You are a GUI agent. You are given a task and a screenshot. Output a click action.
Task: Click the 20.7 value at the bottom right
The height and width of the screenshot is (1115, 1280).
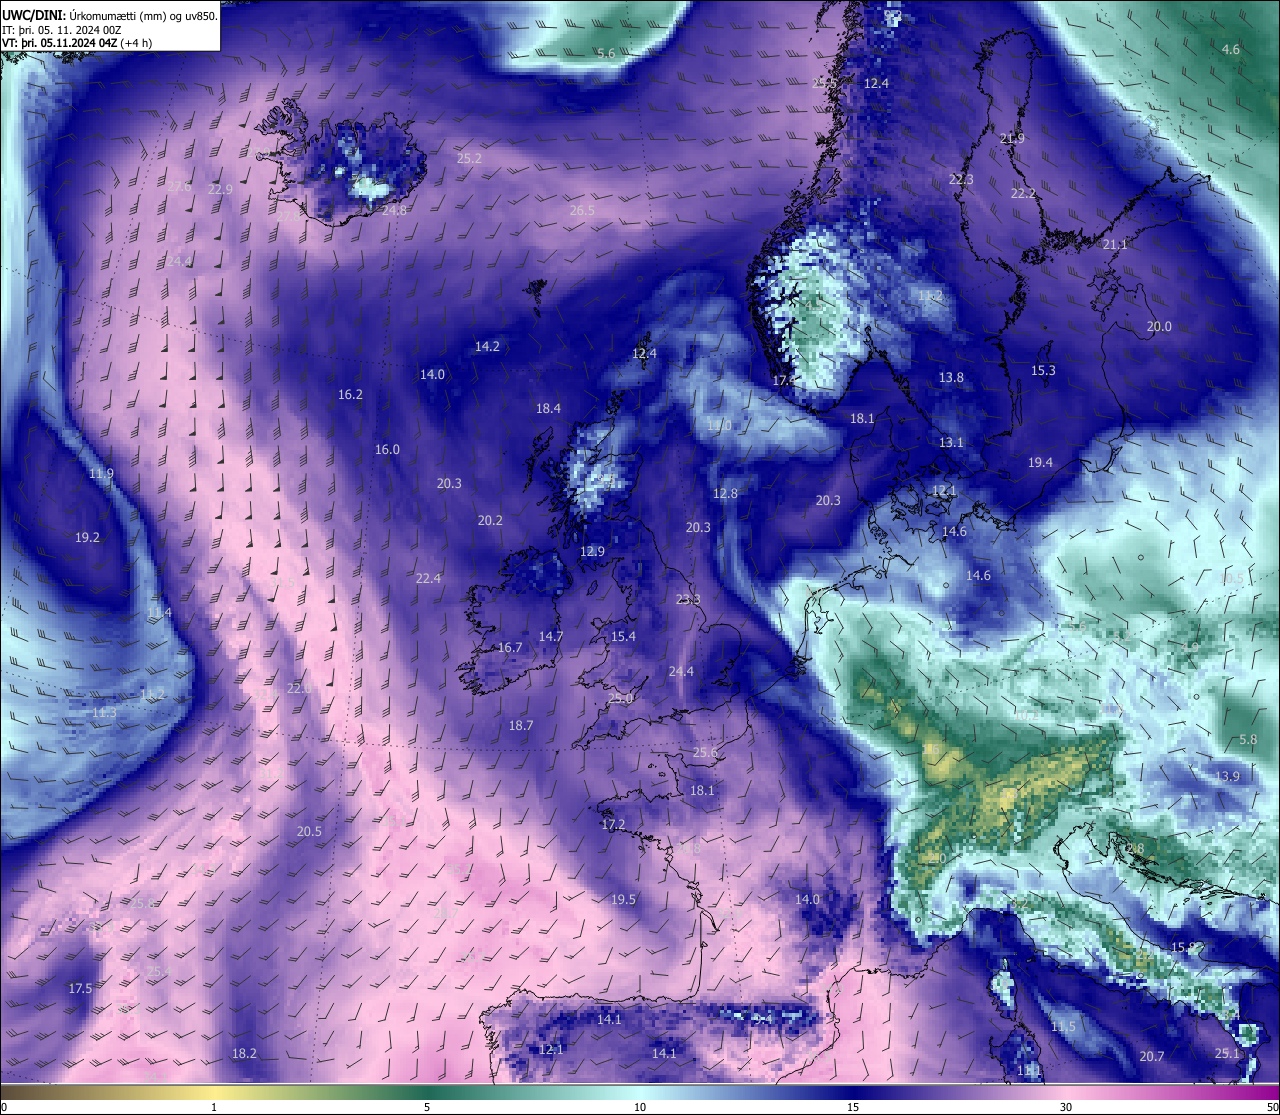point(1152,1056)
